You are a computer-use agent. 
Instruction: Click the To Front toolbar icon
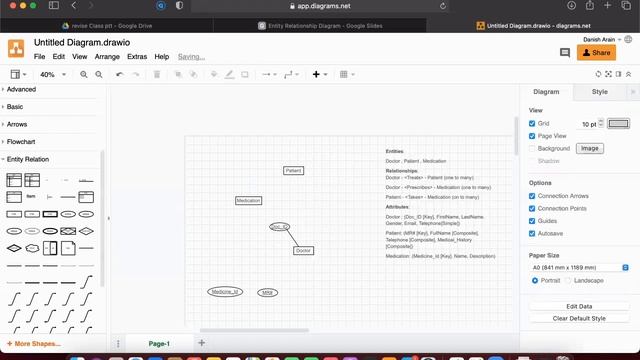click(178, 74)
